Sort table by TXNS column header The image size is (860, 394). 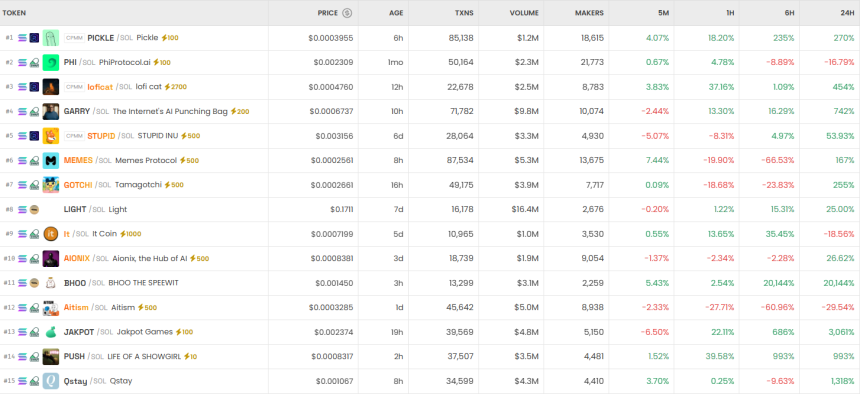click(x=464, y=13)
